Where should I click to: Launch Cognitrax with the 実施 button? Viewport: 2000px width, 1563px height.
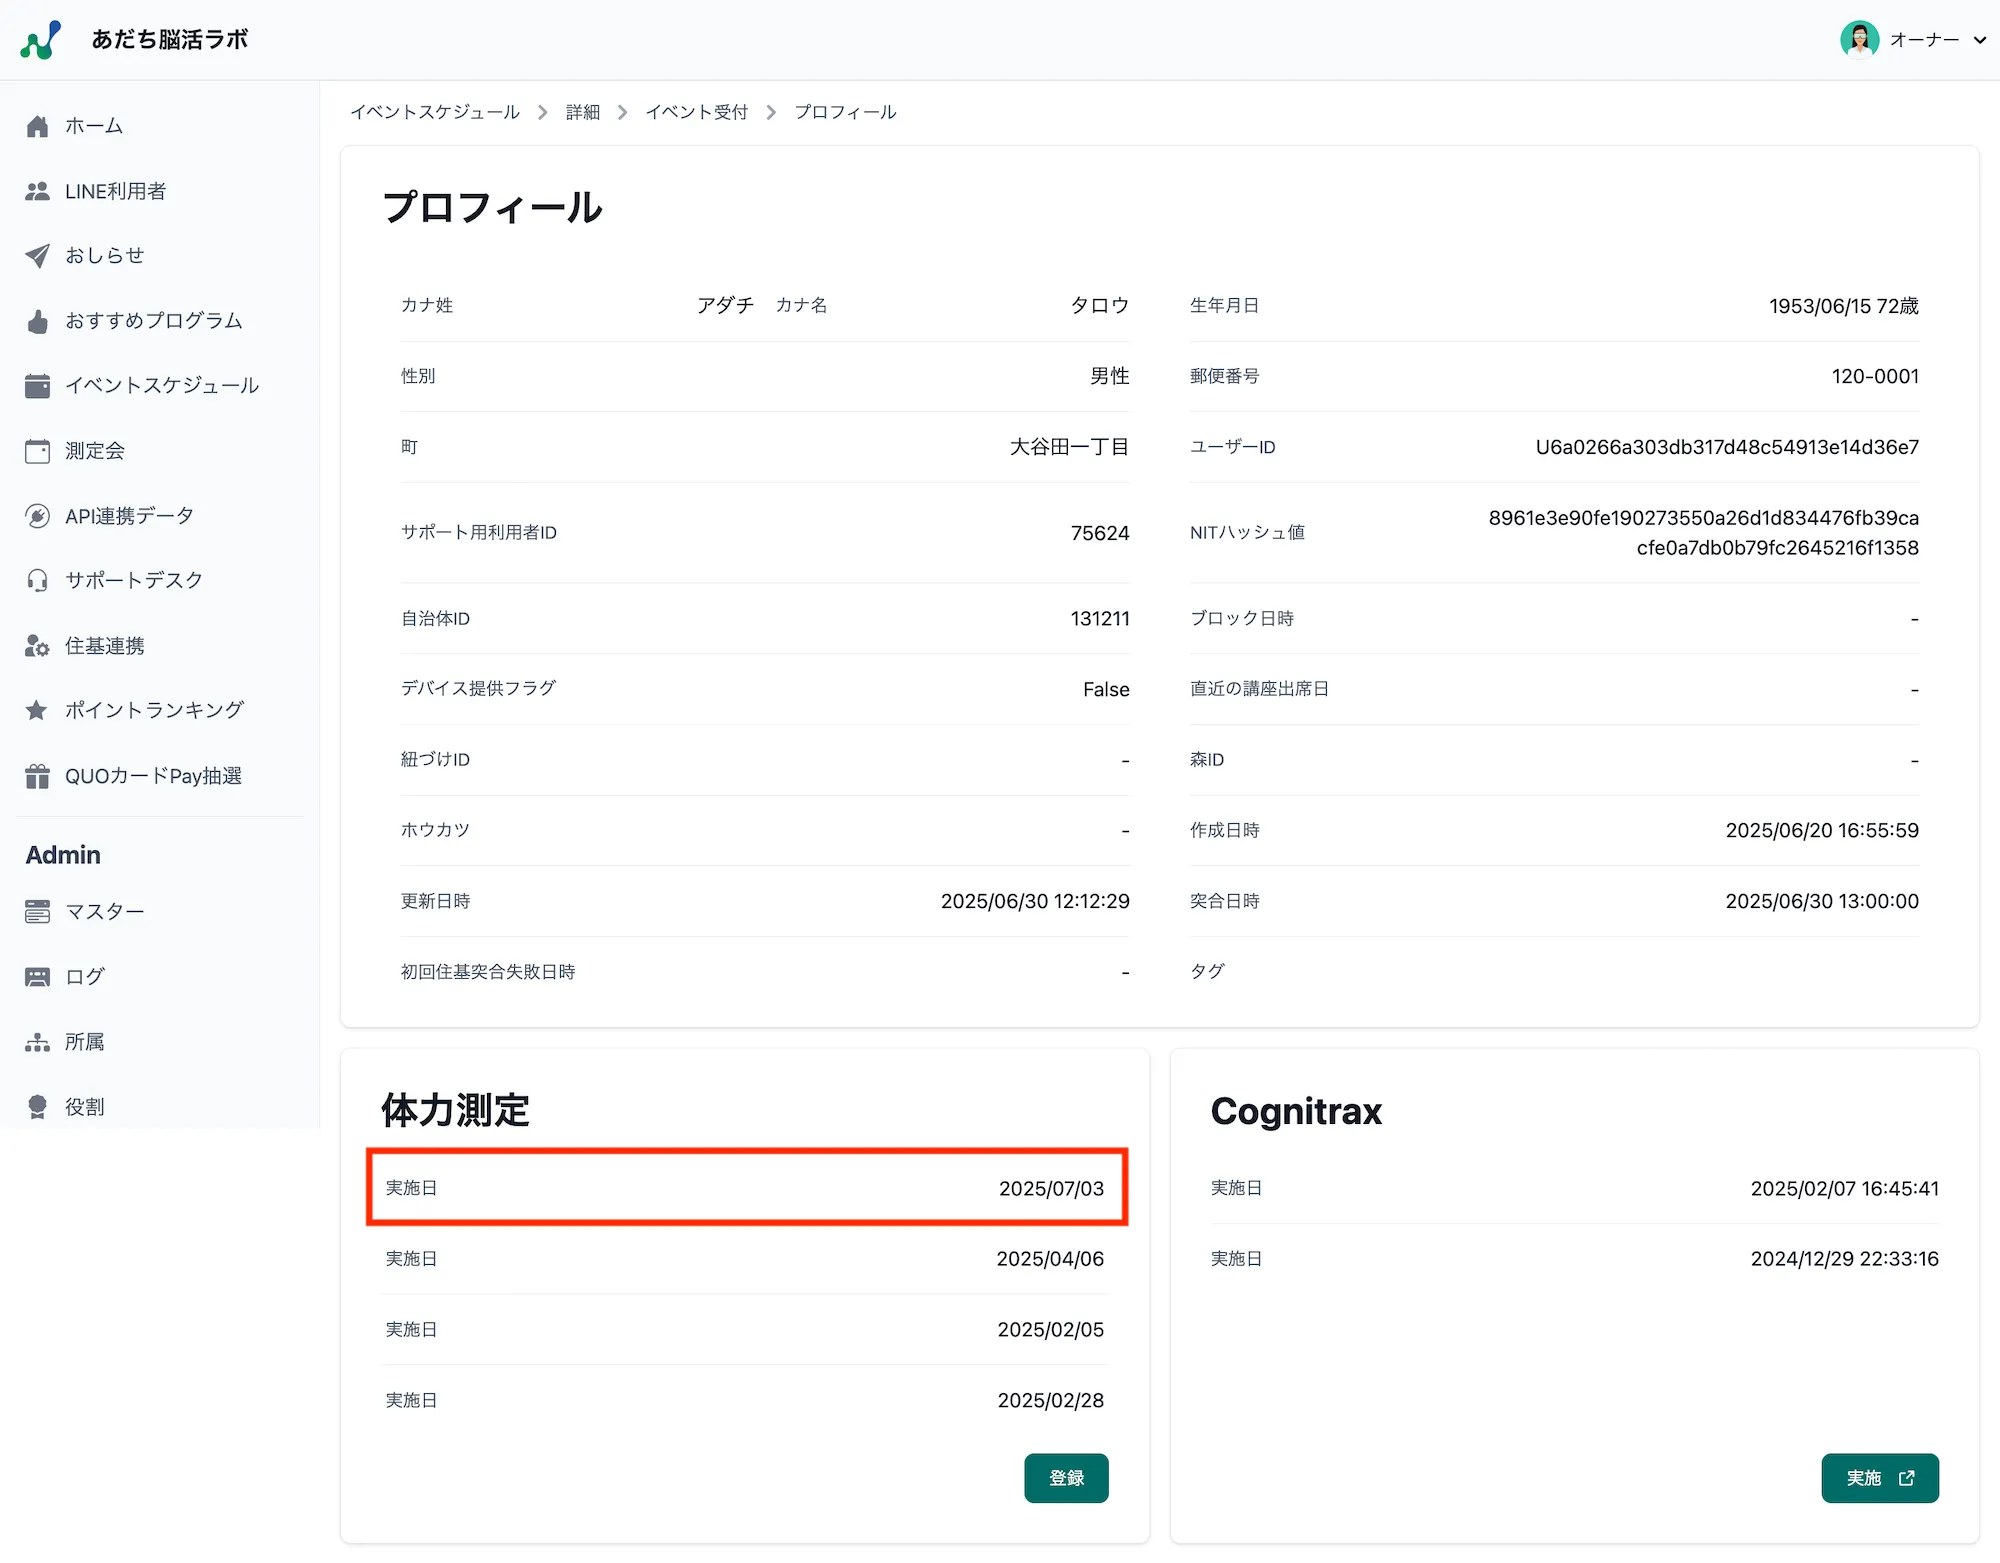pyautogui.click(x=1879, y=1478)
